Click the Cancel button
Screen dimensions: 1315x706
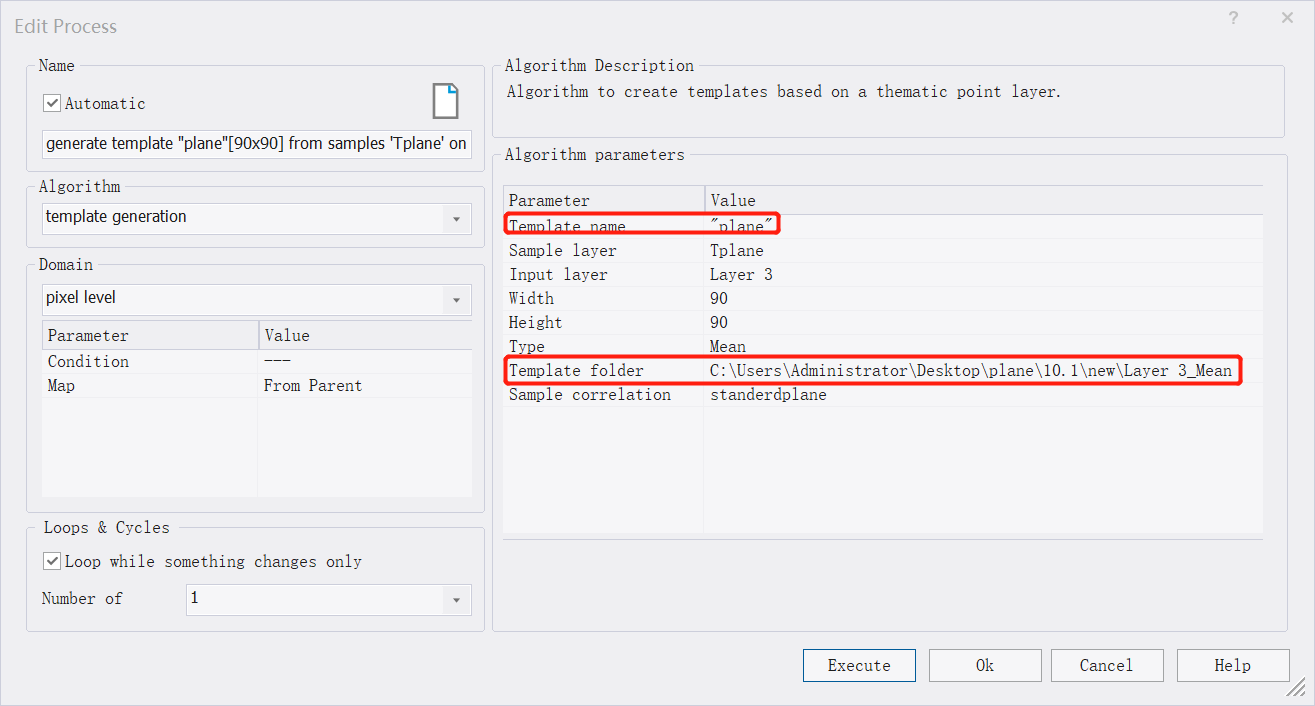pos(1105,665)
